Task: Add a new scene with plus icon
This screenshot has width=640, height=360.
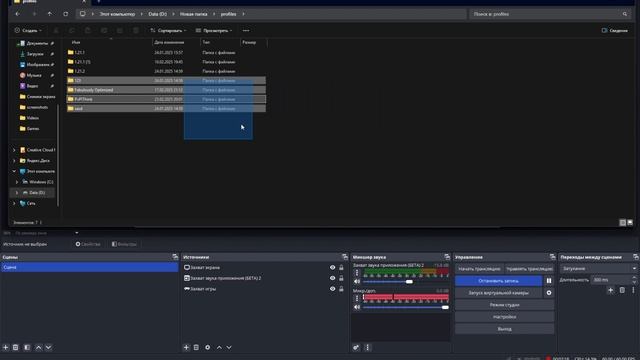Action: tap(6, 347)
